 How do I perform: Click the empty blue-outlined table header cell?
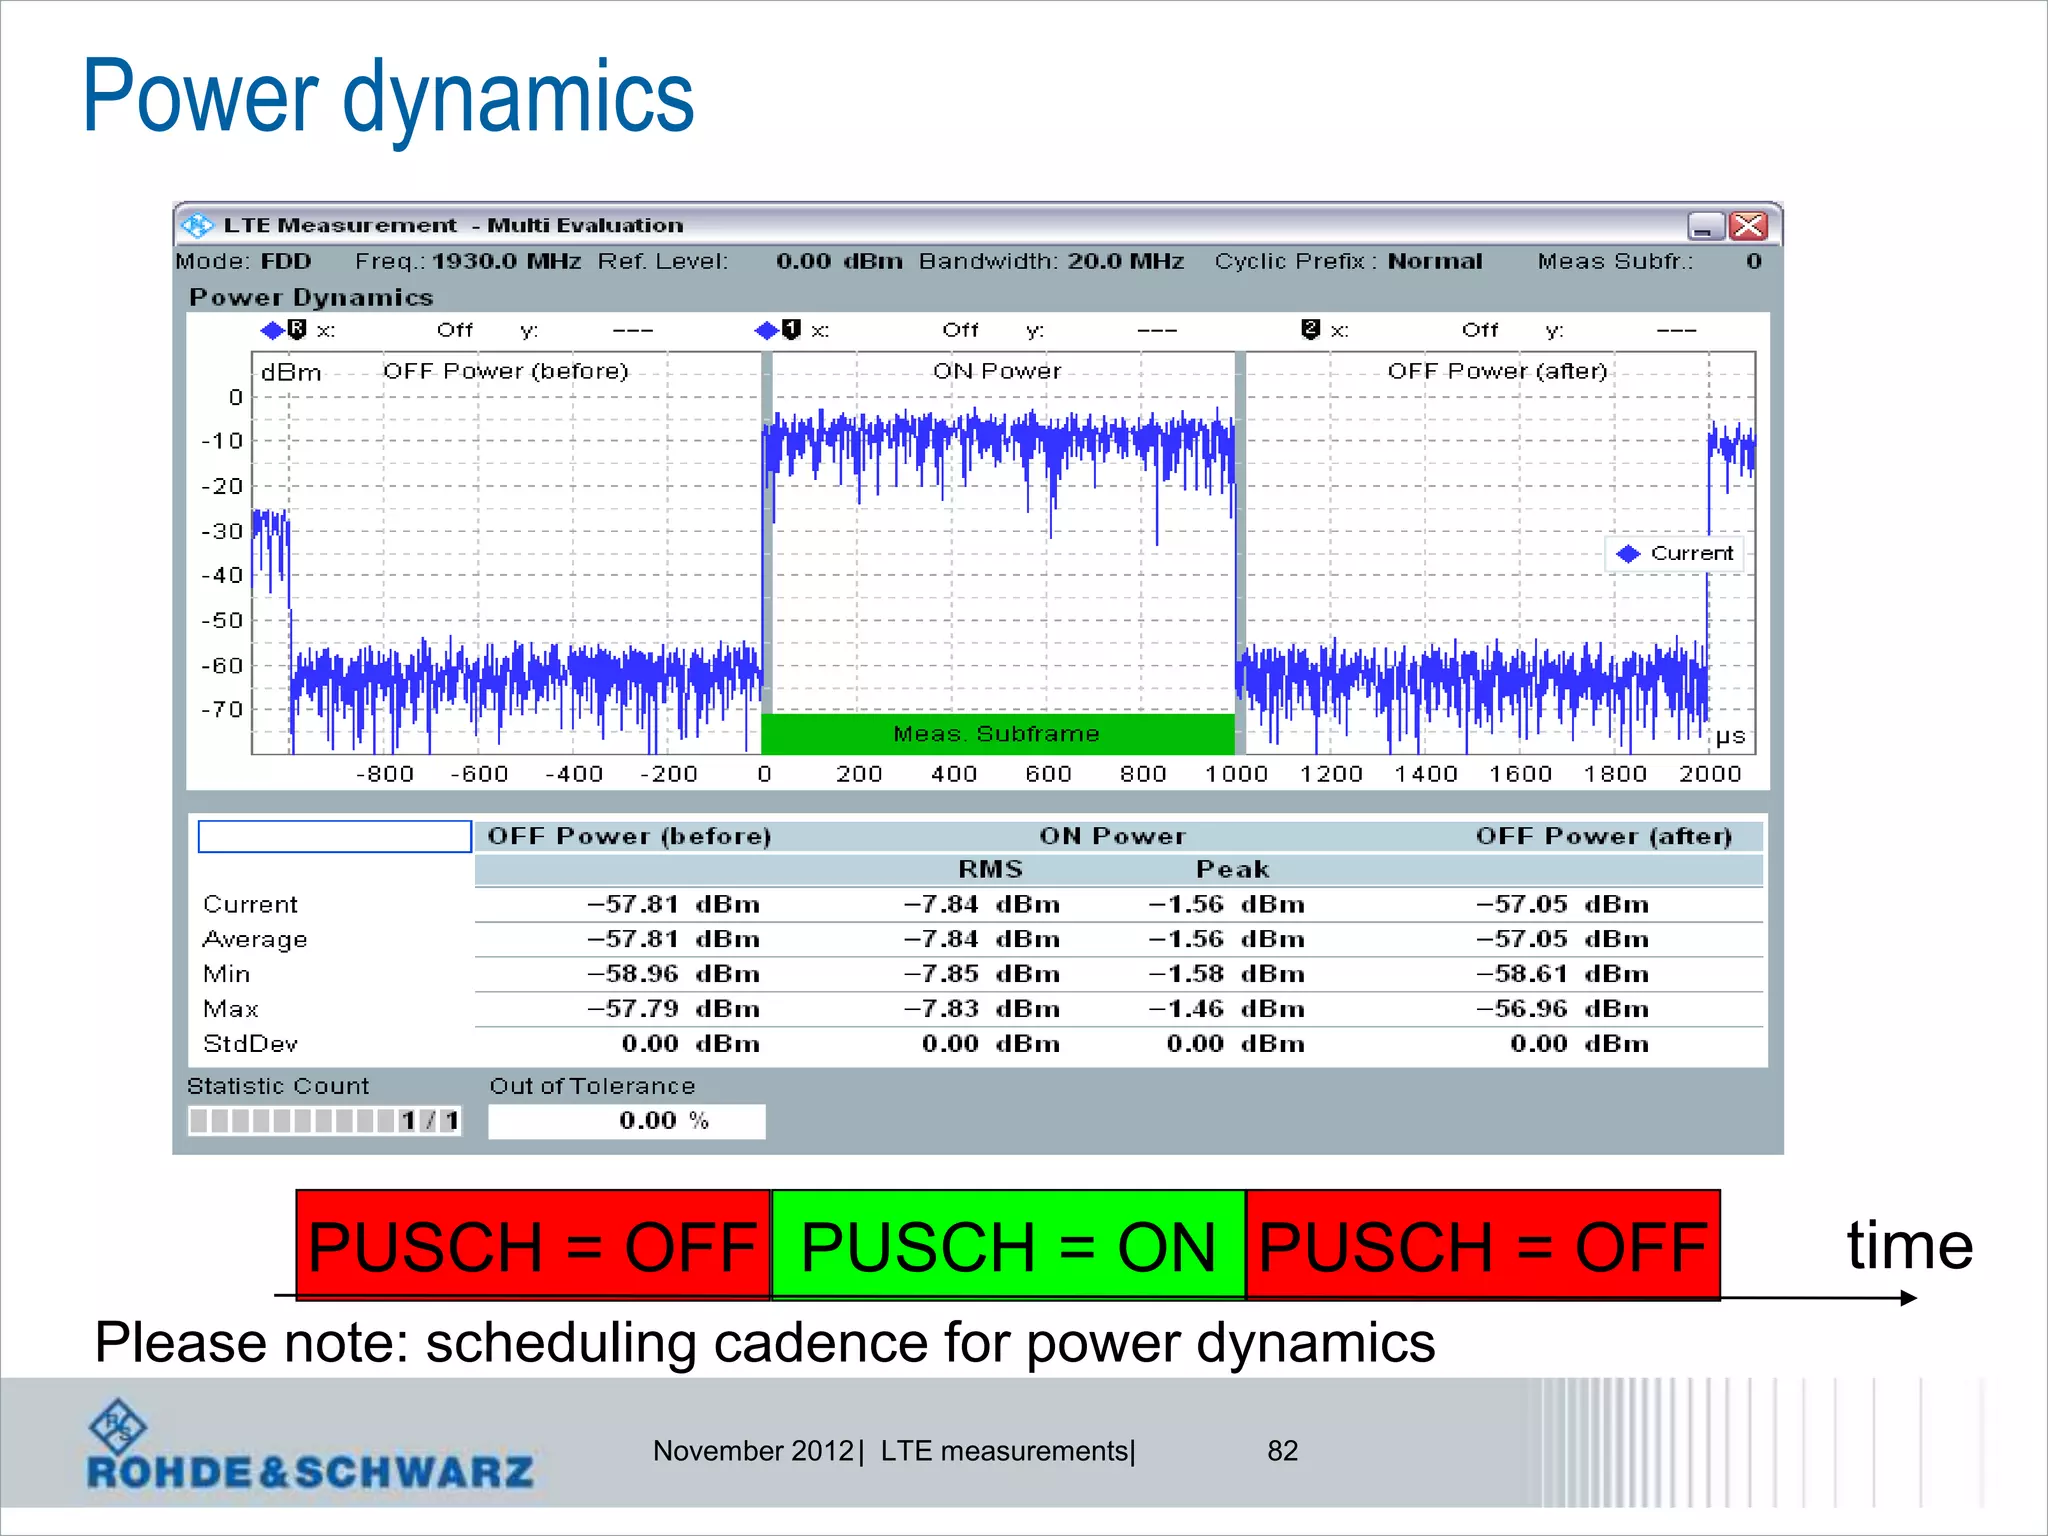(334, 836)
